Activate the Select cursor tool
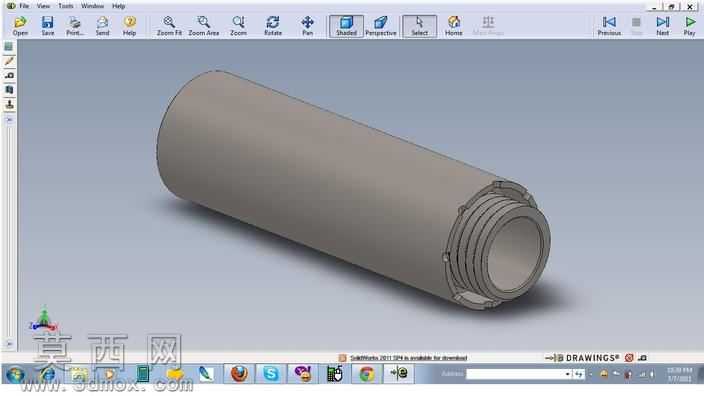 tap(419, 26)
